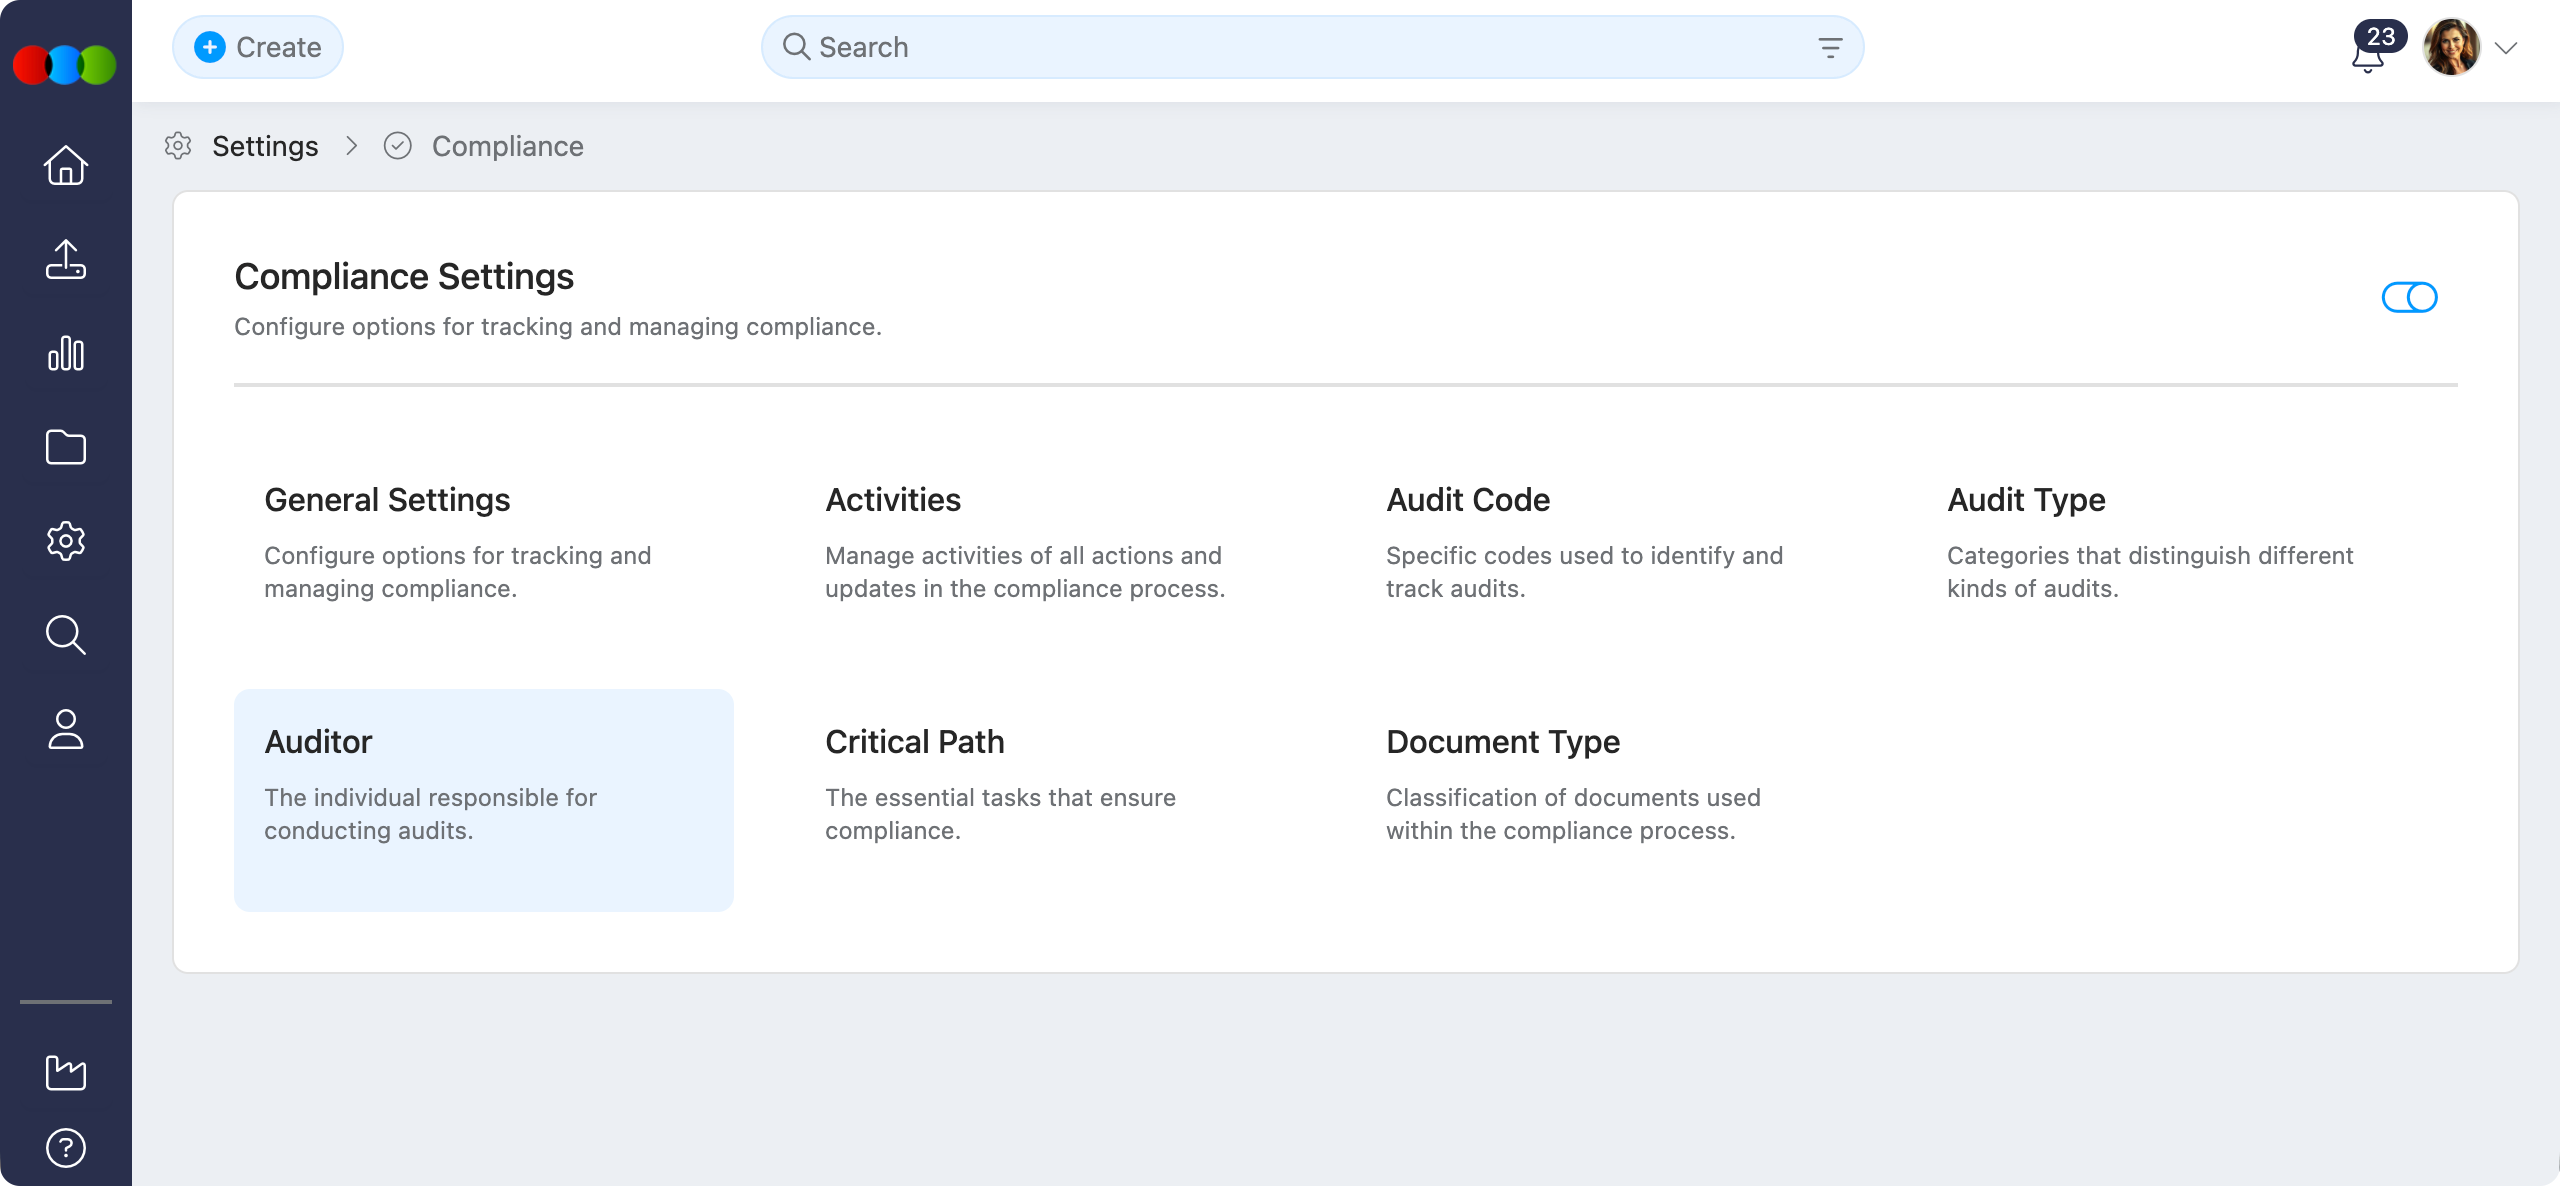Open the Home sidebar icon
This screenshot has width=2560, height=1186.
tap(66, 165)
